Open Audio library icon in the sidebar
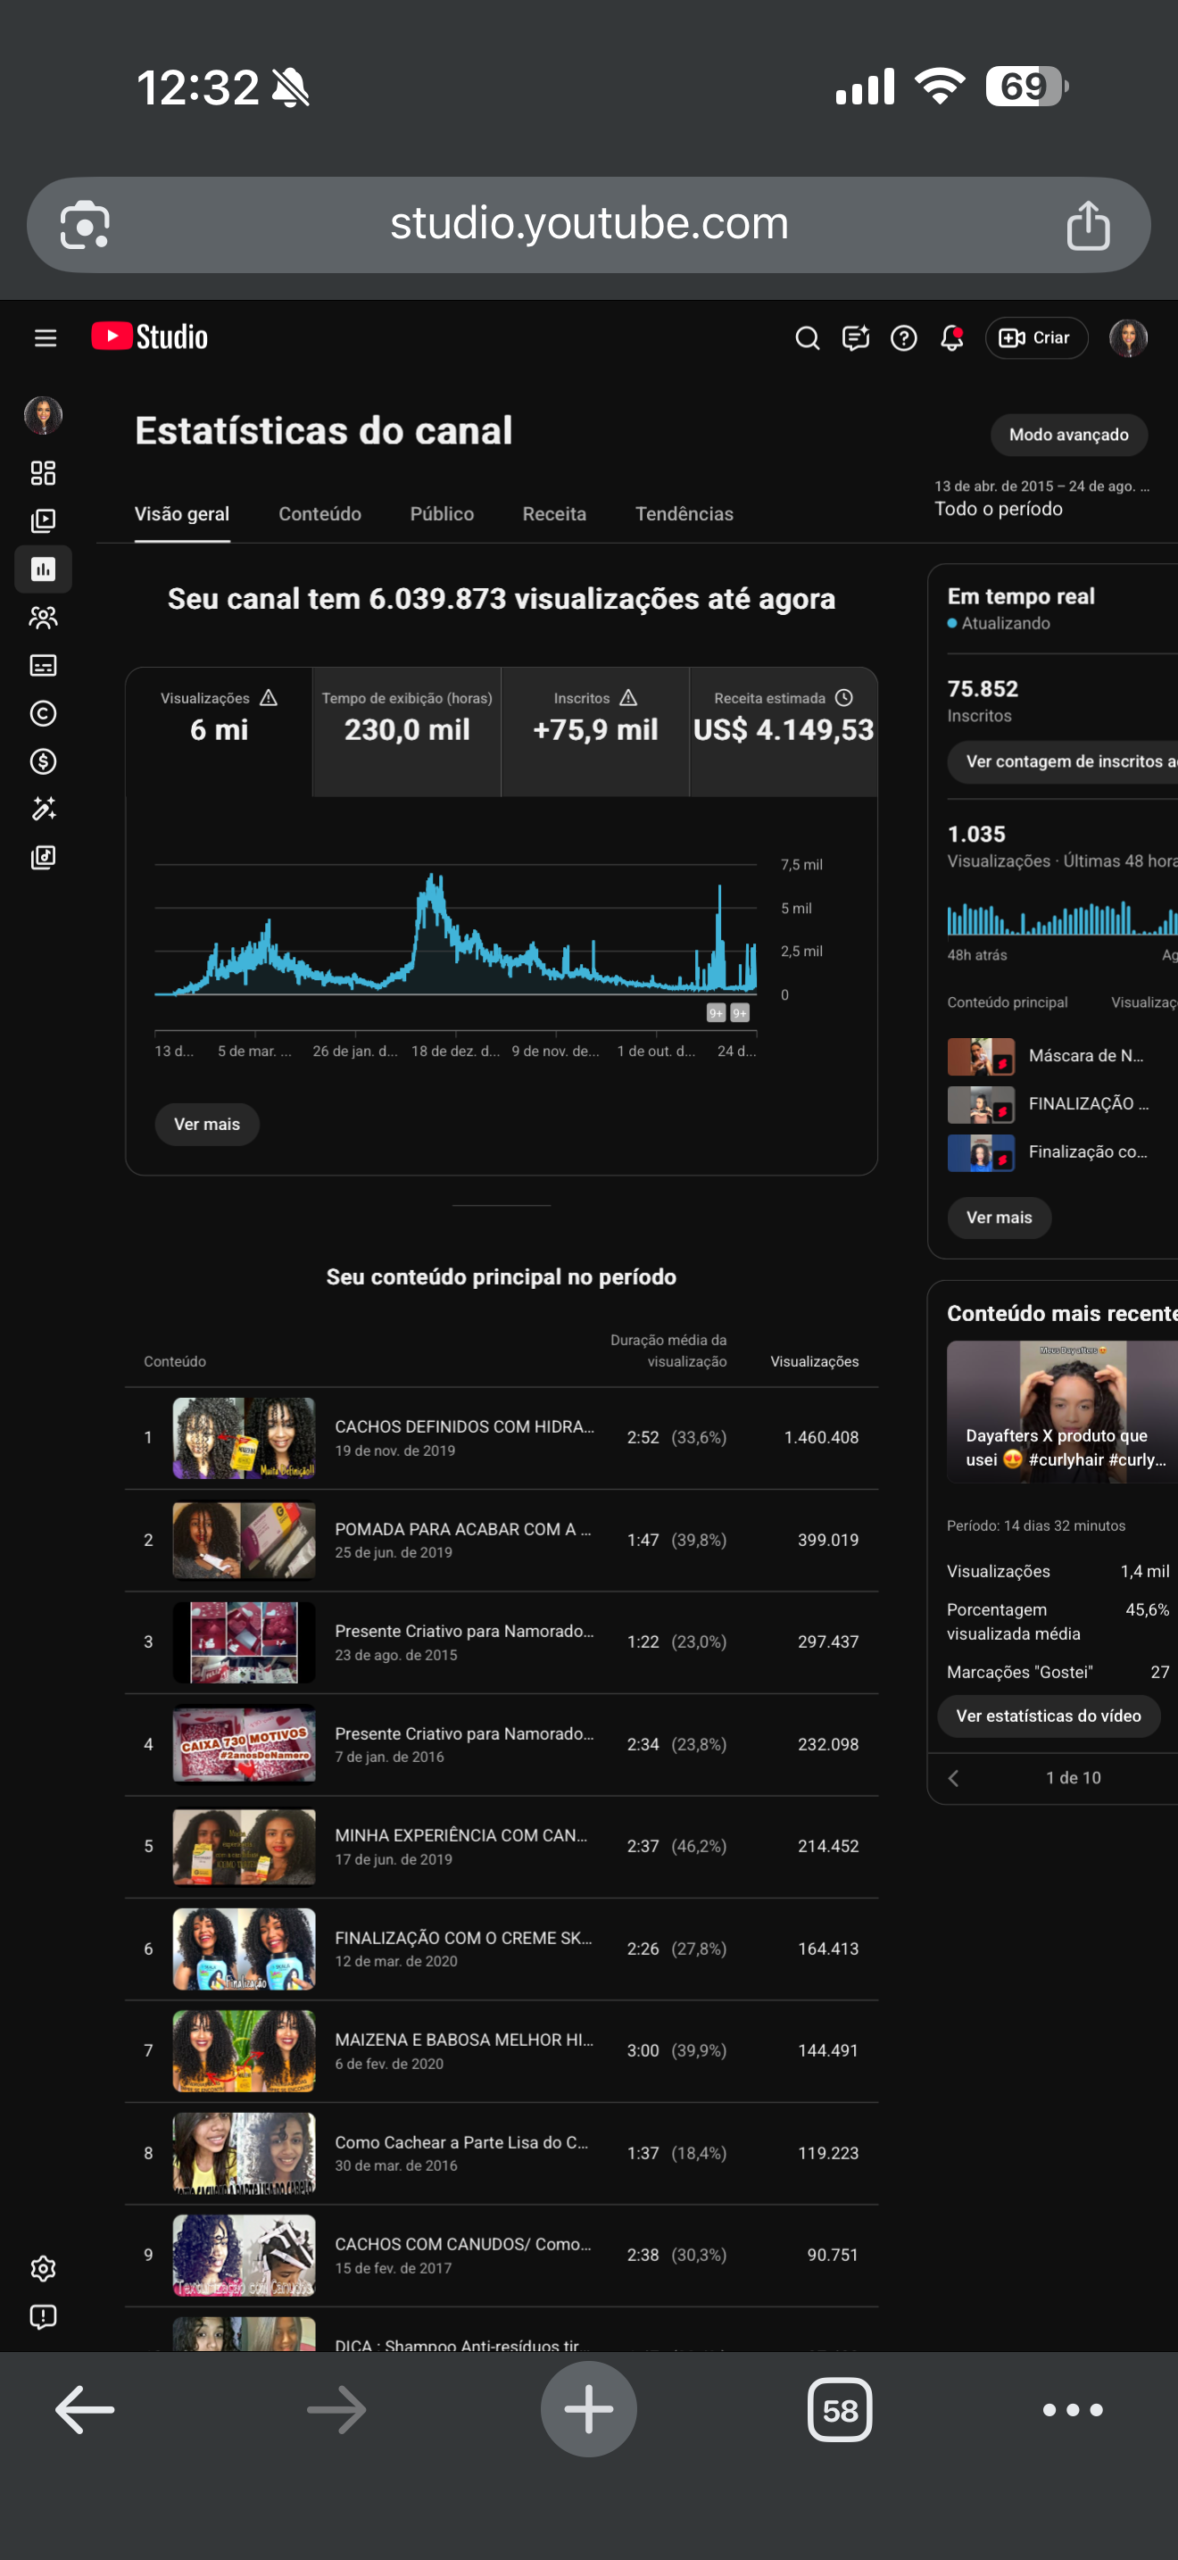1178x2560 pixels. tap(43, 857)
